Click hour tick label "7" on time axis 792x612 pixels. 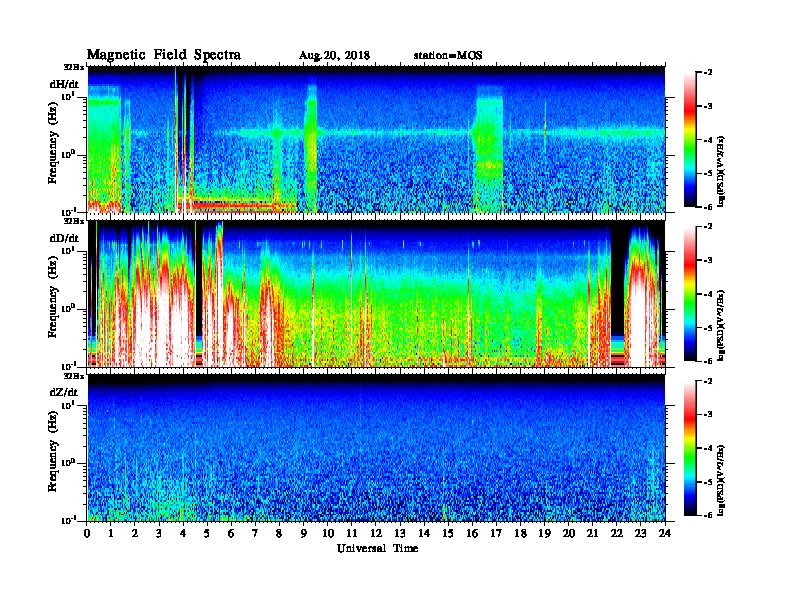point(255,534)
